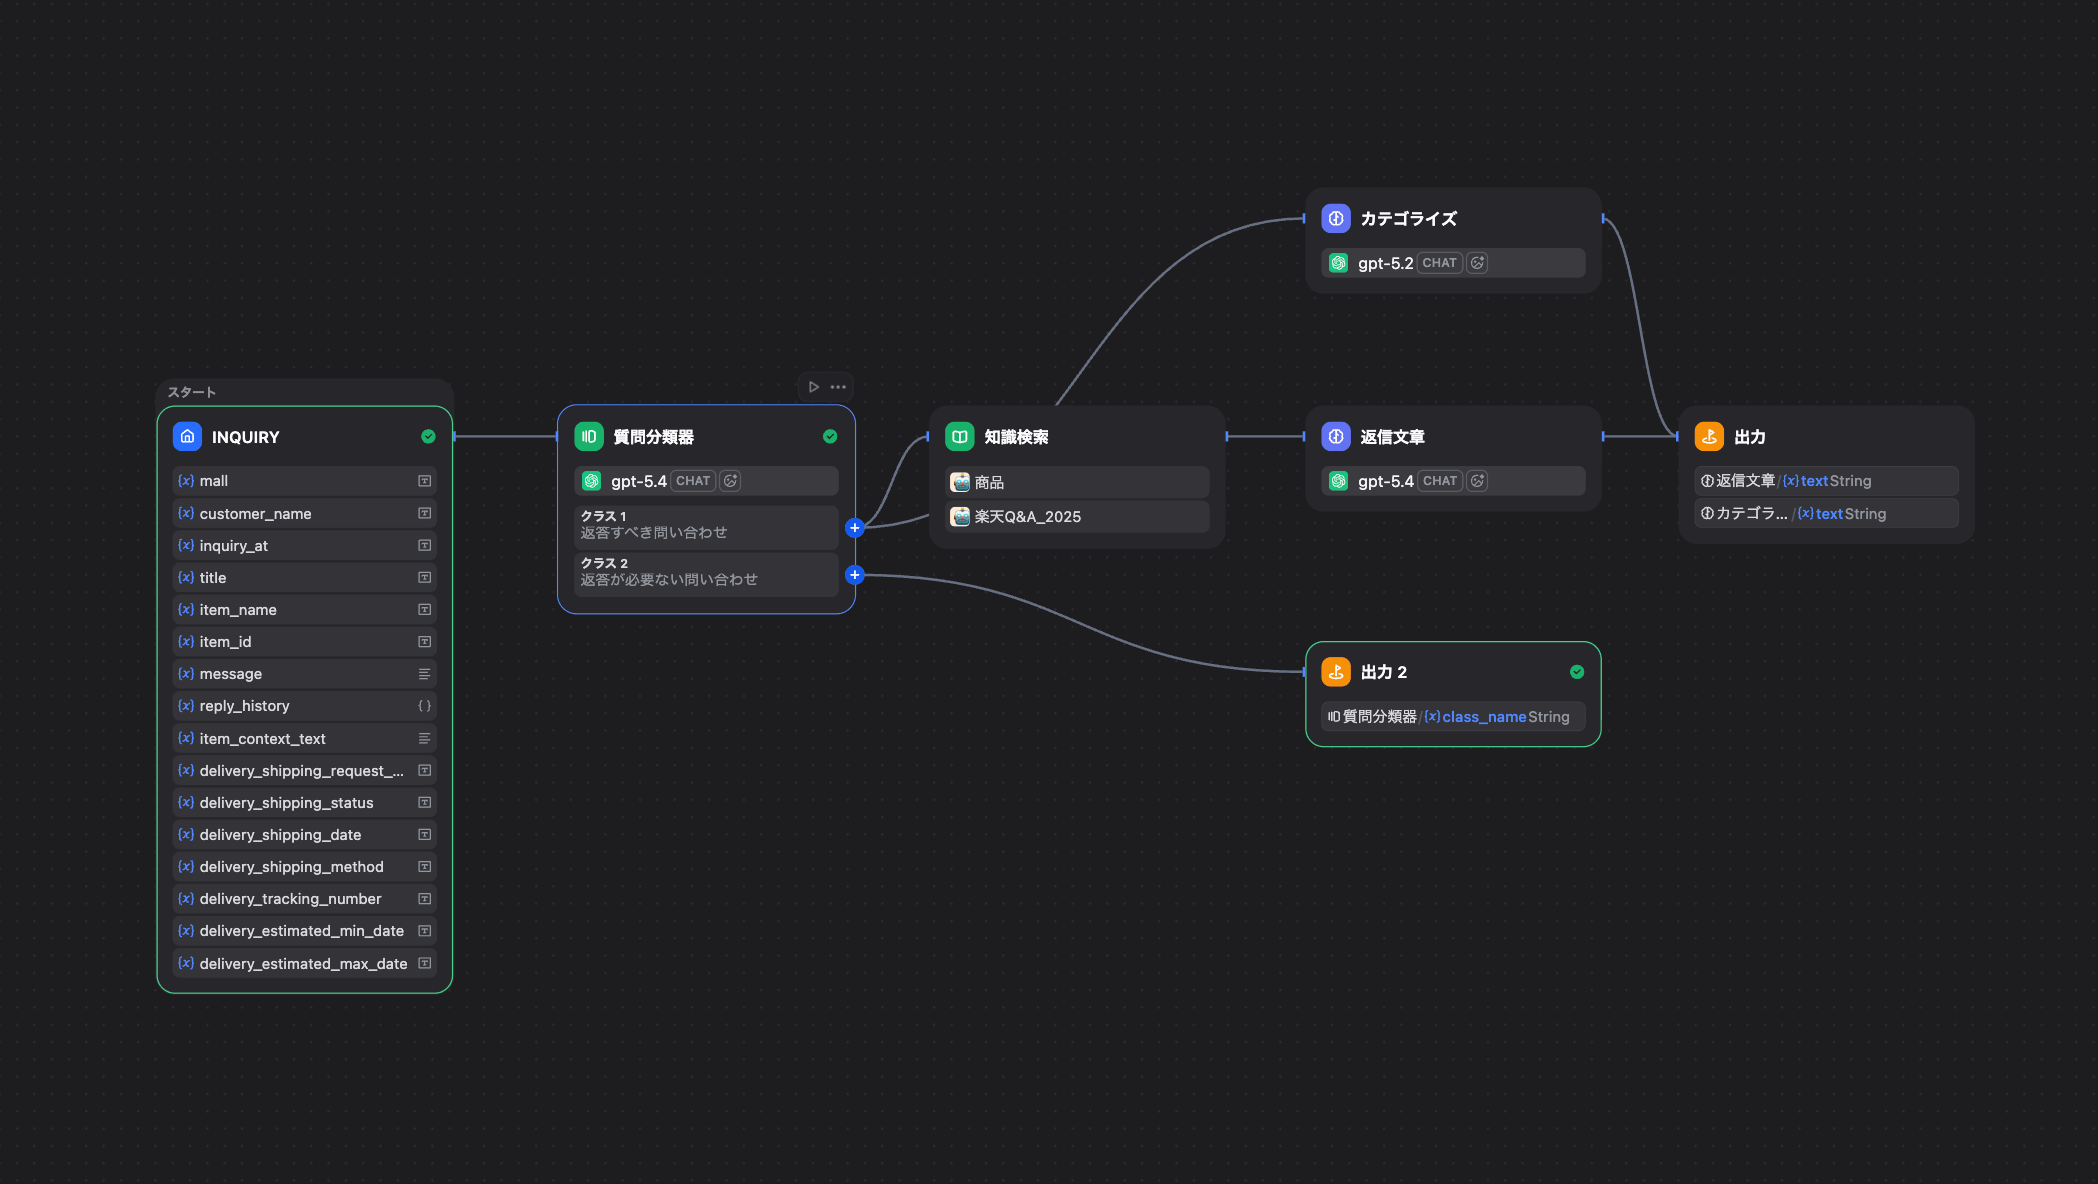Click the orange 出力 2 node icon

(1336, 672)
